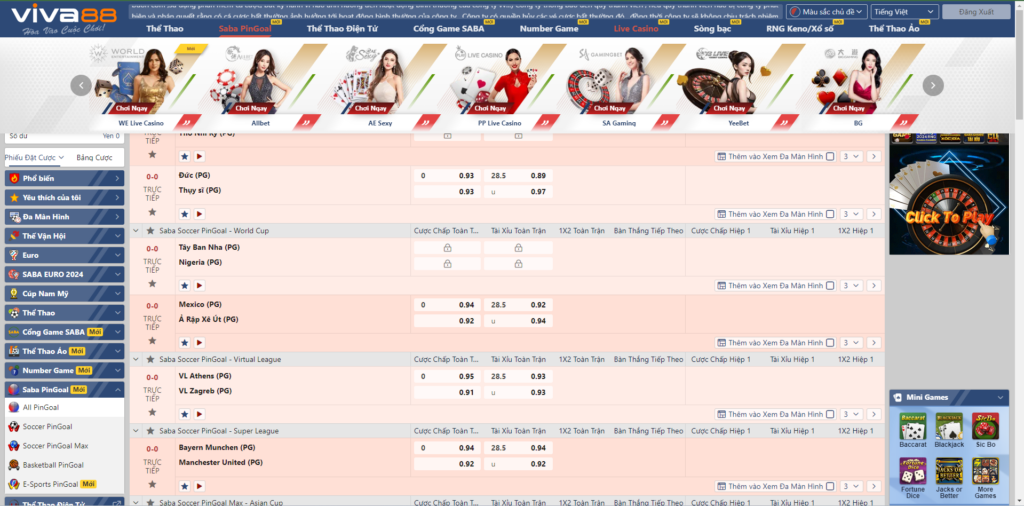Open Number Game top menu

(549, 29)
